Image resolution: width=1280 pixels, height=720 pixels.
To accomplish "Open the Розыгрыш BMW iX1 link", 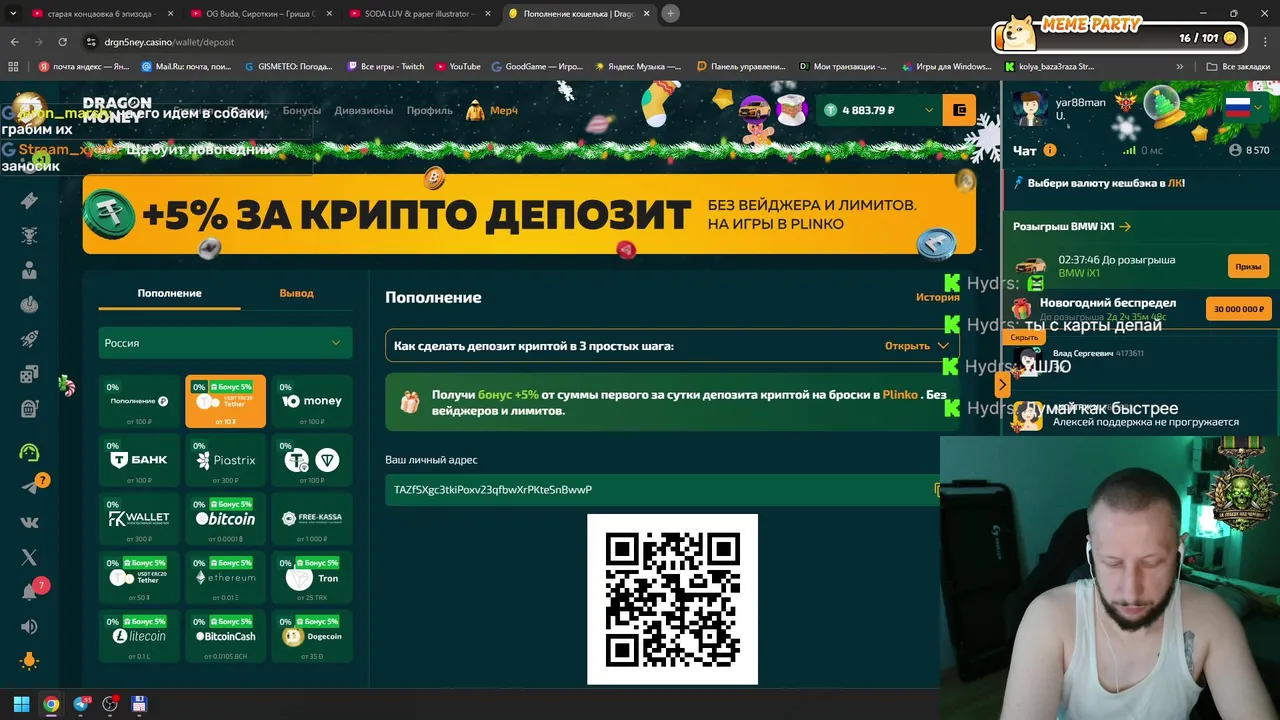I will [x=1071, y=227].
